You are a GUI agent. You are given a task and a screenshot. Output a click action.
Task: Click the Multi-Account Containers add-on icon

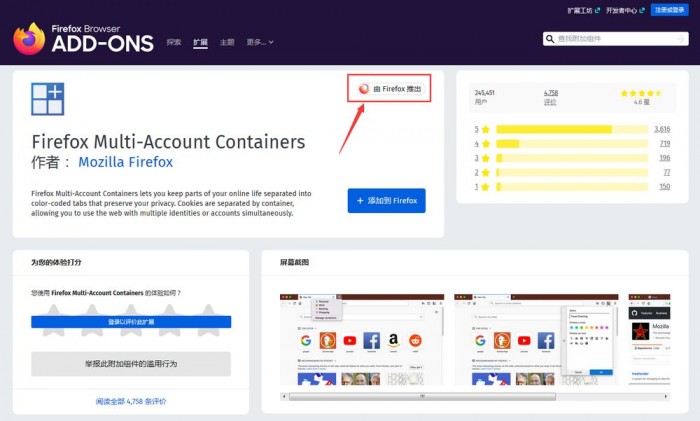click(48, 99)
